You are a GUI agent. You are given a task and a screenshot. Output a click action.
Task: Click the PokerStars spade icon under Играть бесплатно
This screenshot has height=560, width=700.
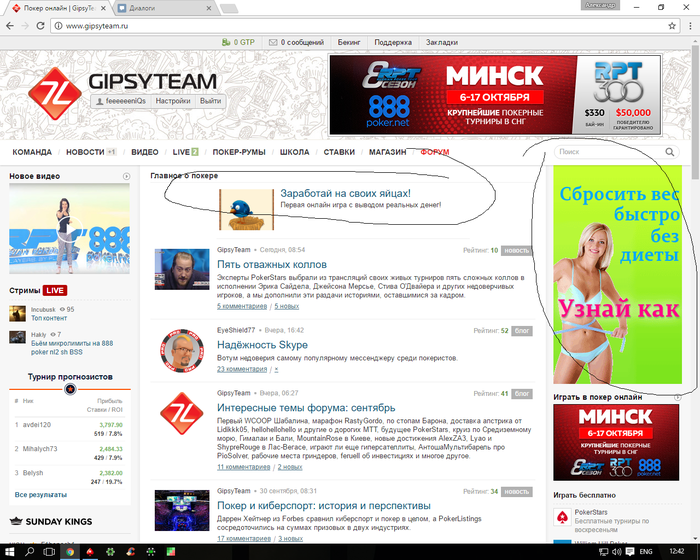tap(562, 517)
